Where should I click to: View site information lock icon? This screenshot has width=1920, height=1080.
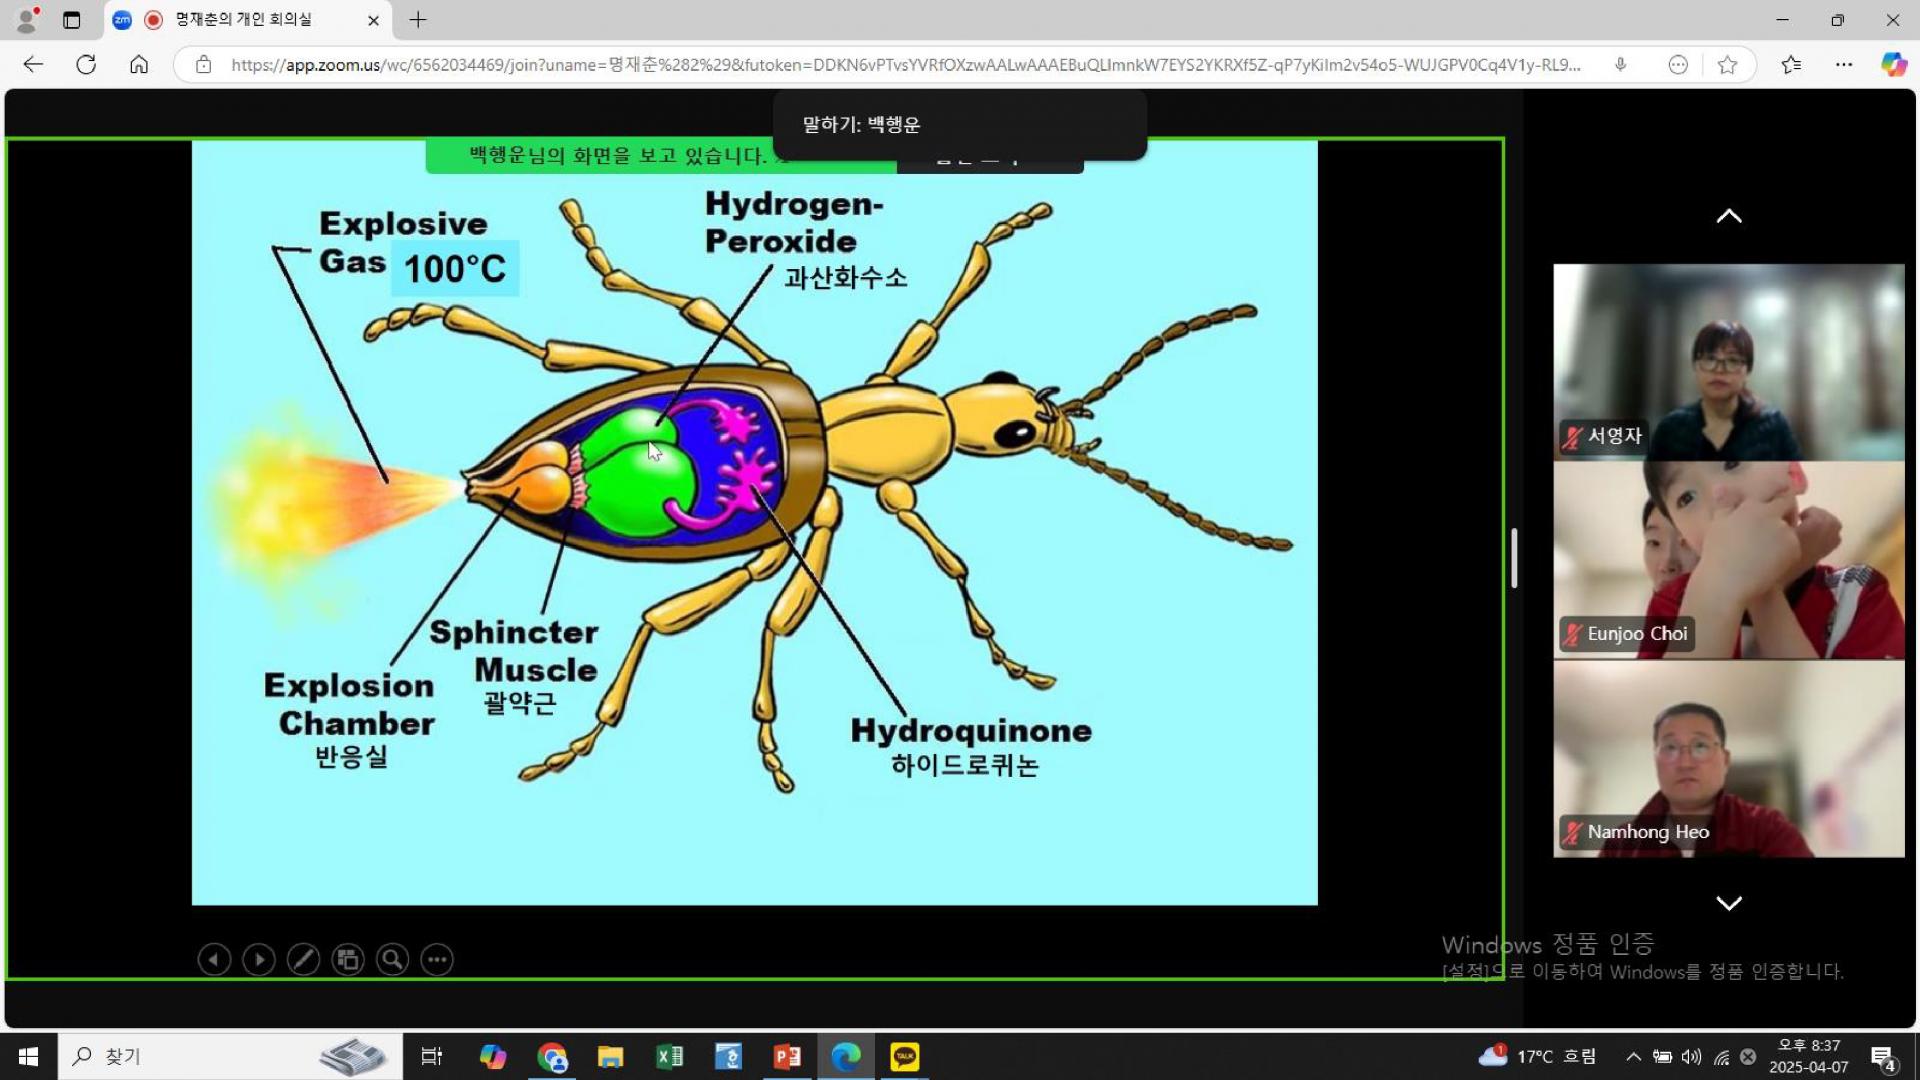coord(204,65)
